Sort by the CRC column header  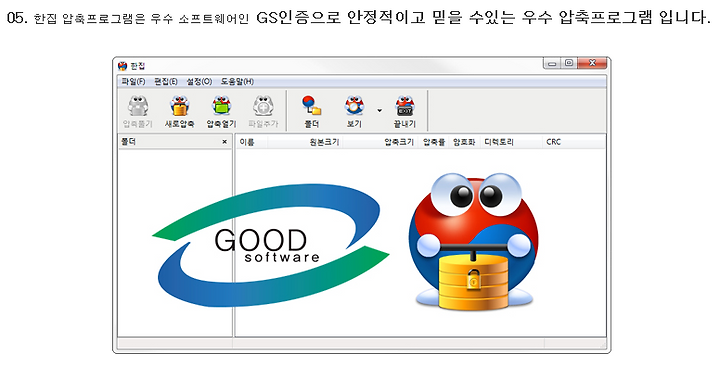(574, 142)
